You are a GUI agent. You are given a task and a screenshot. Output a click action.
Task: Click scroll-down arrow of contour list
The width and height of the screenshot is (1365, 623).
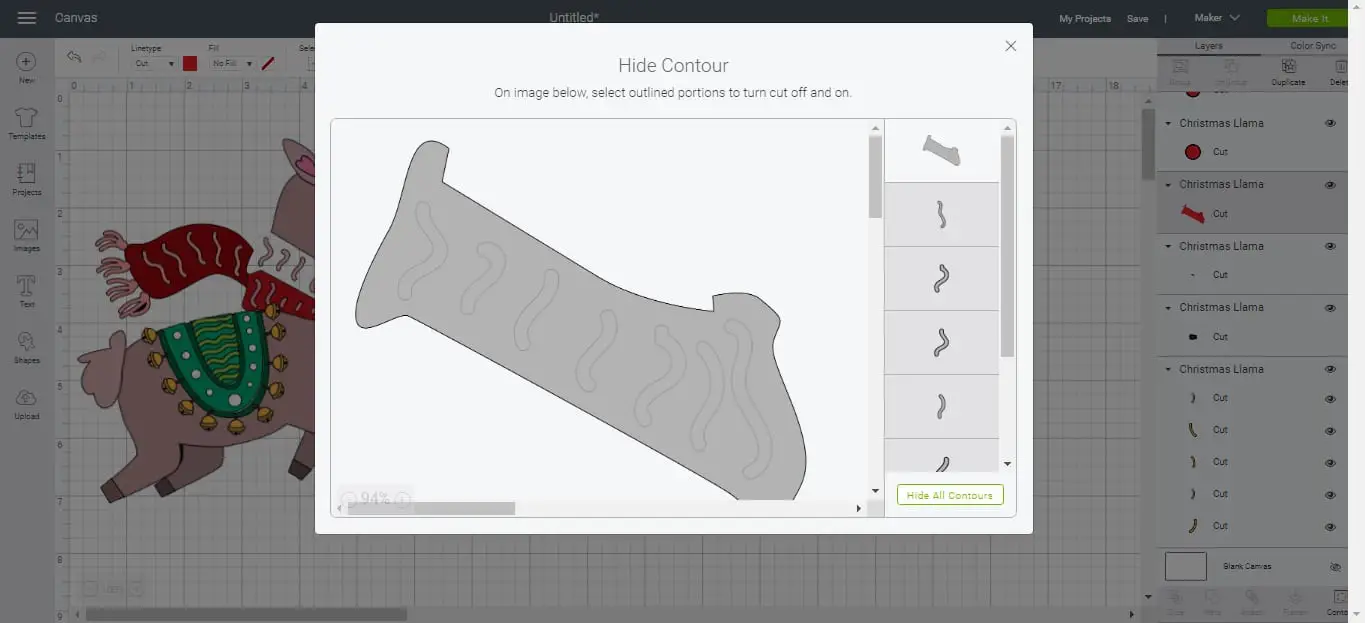pos(1007,464)
